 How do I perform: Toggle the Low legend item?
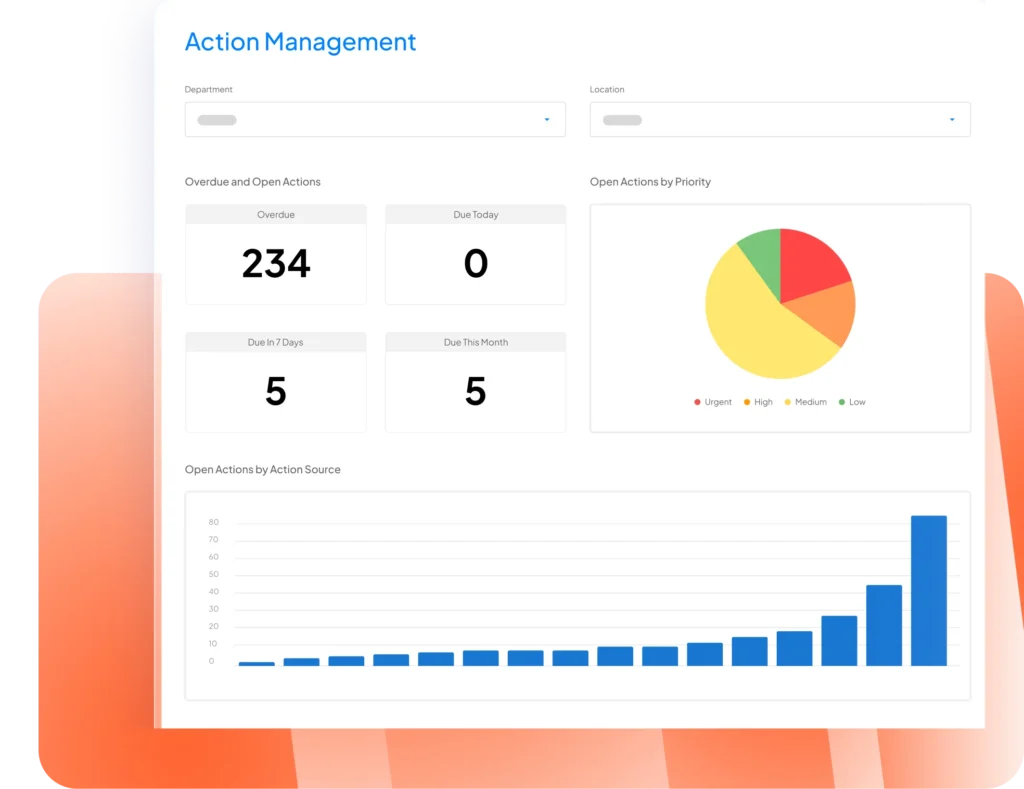(x=852, y=402)
